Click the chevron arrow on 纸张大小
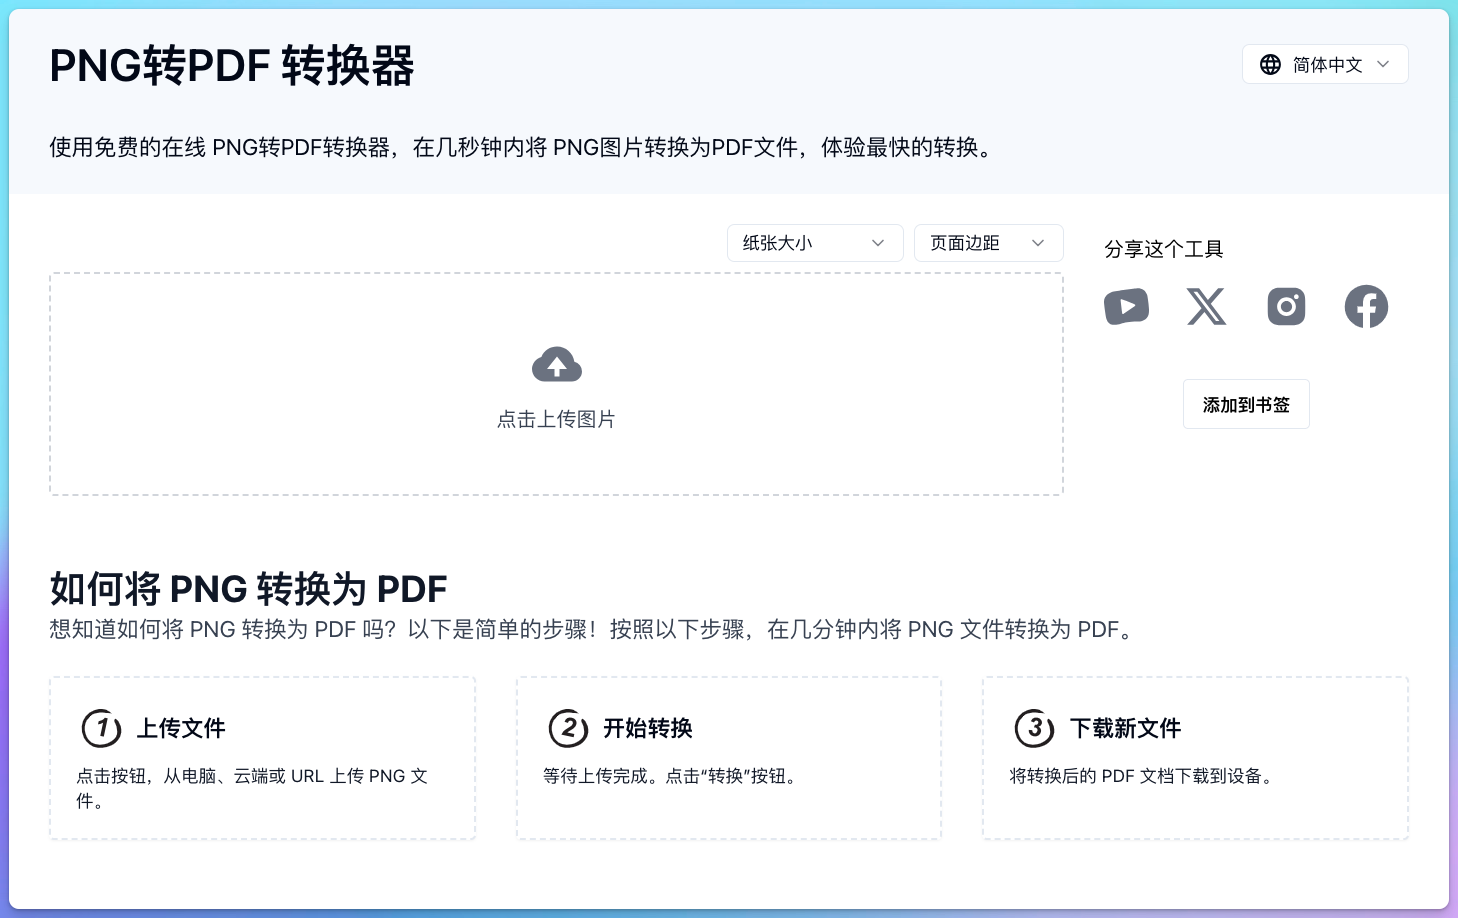 click(x=878, y=243)
